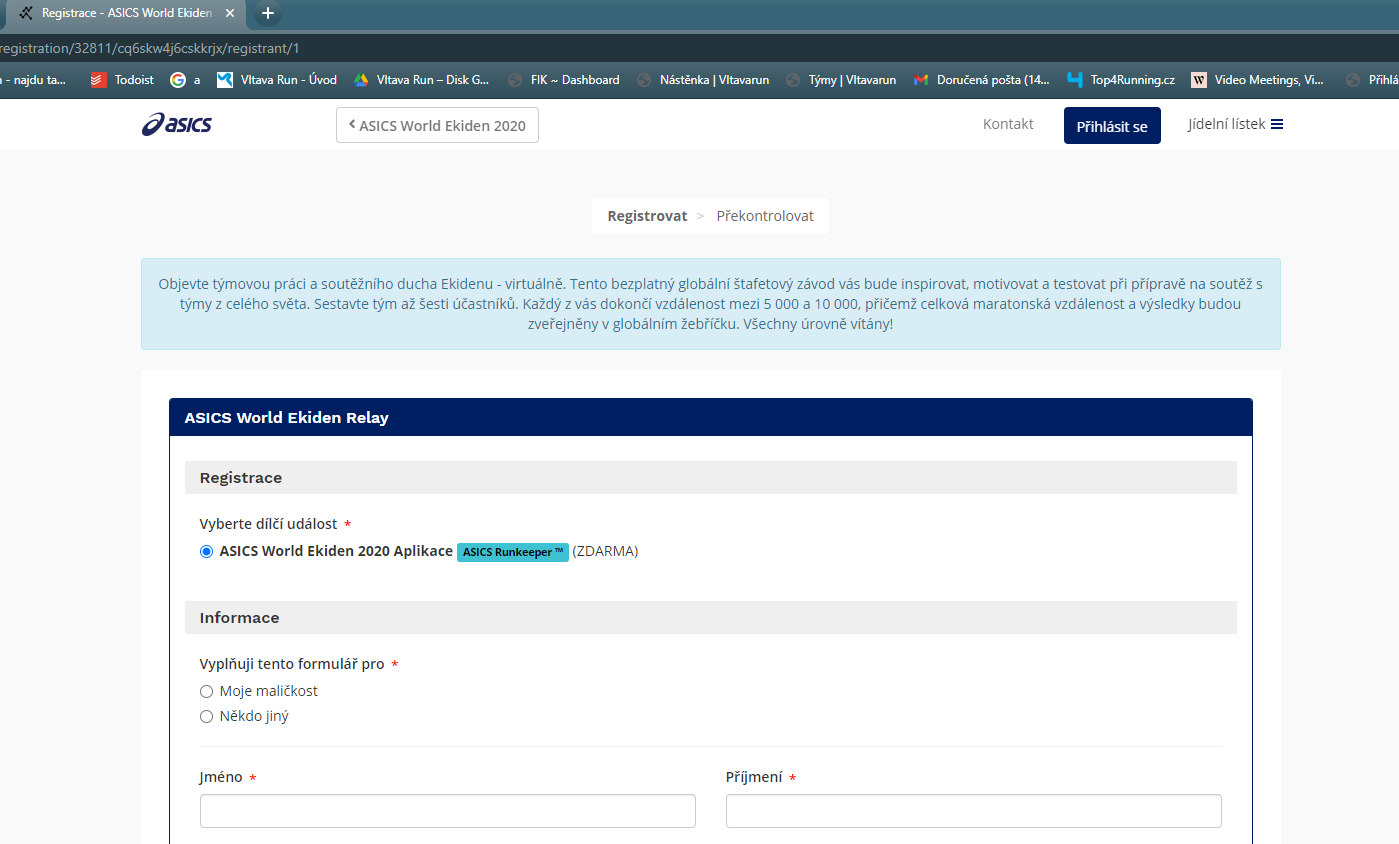Click the (ZDARMA) price text
This screenshot has width=1399, height=844.
[x=605, y=551]
